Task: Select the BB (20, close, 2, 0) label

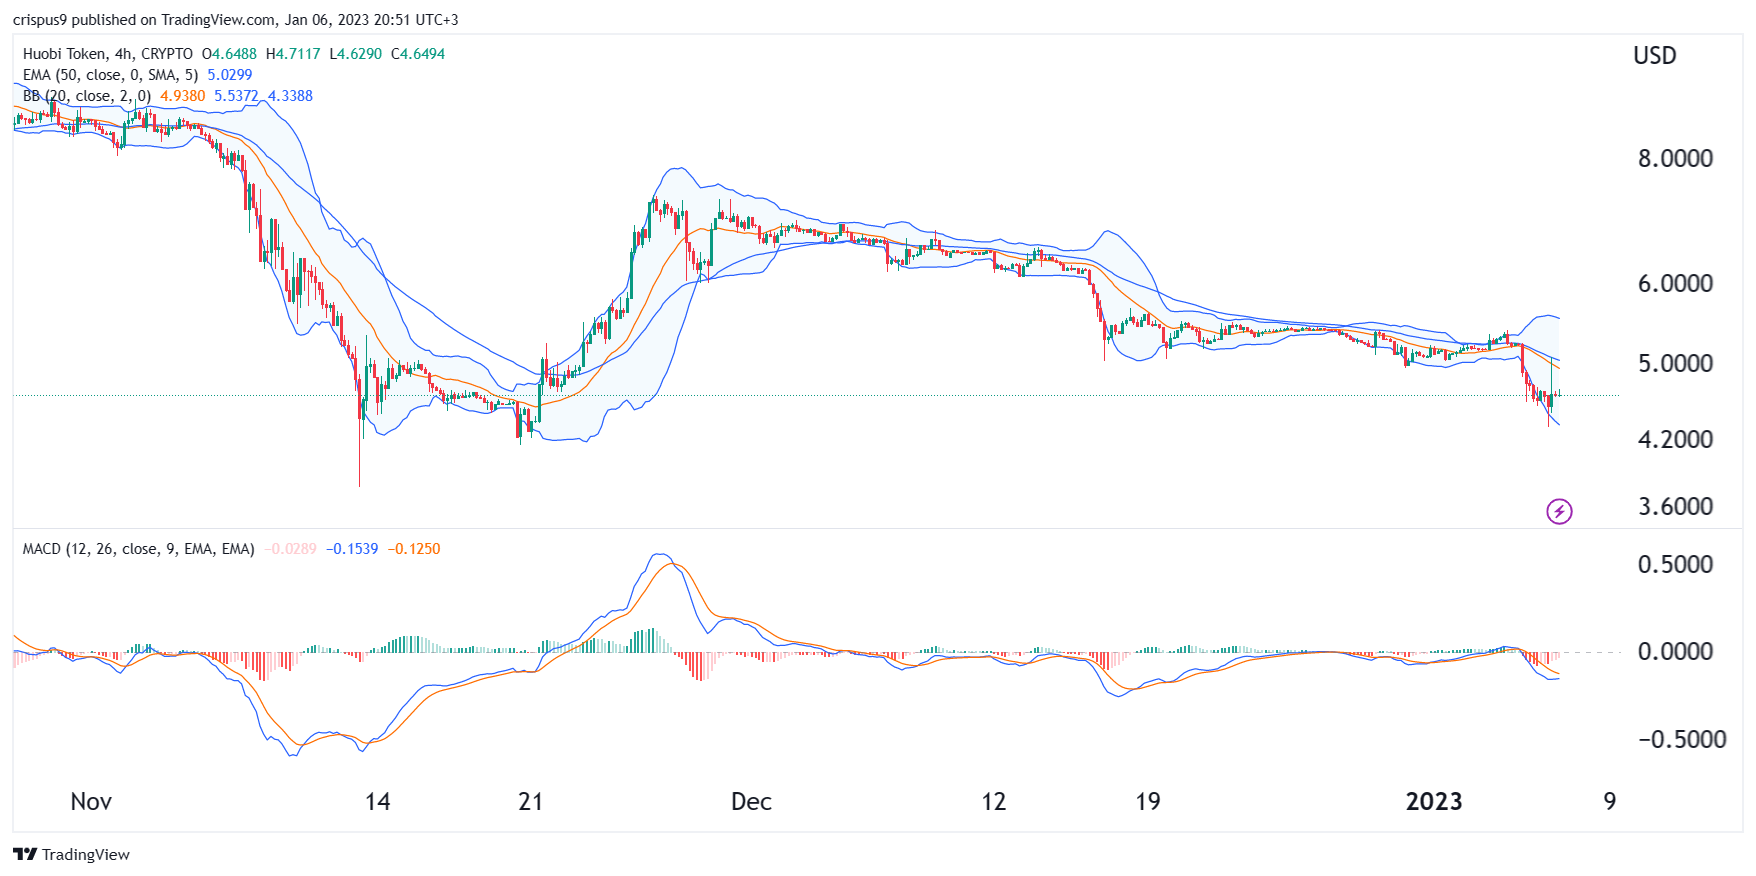Action: 87,96
